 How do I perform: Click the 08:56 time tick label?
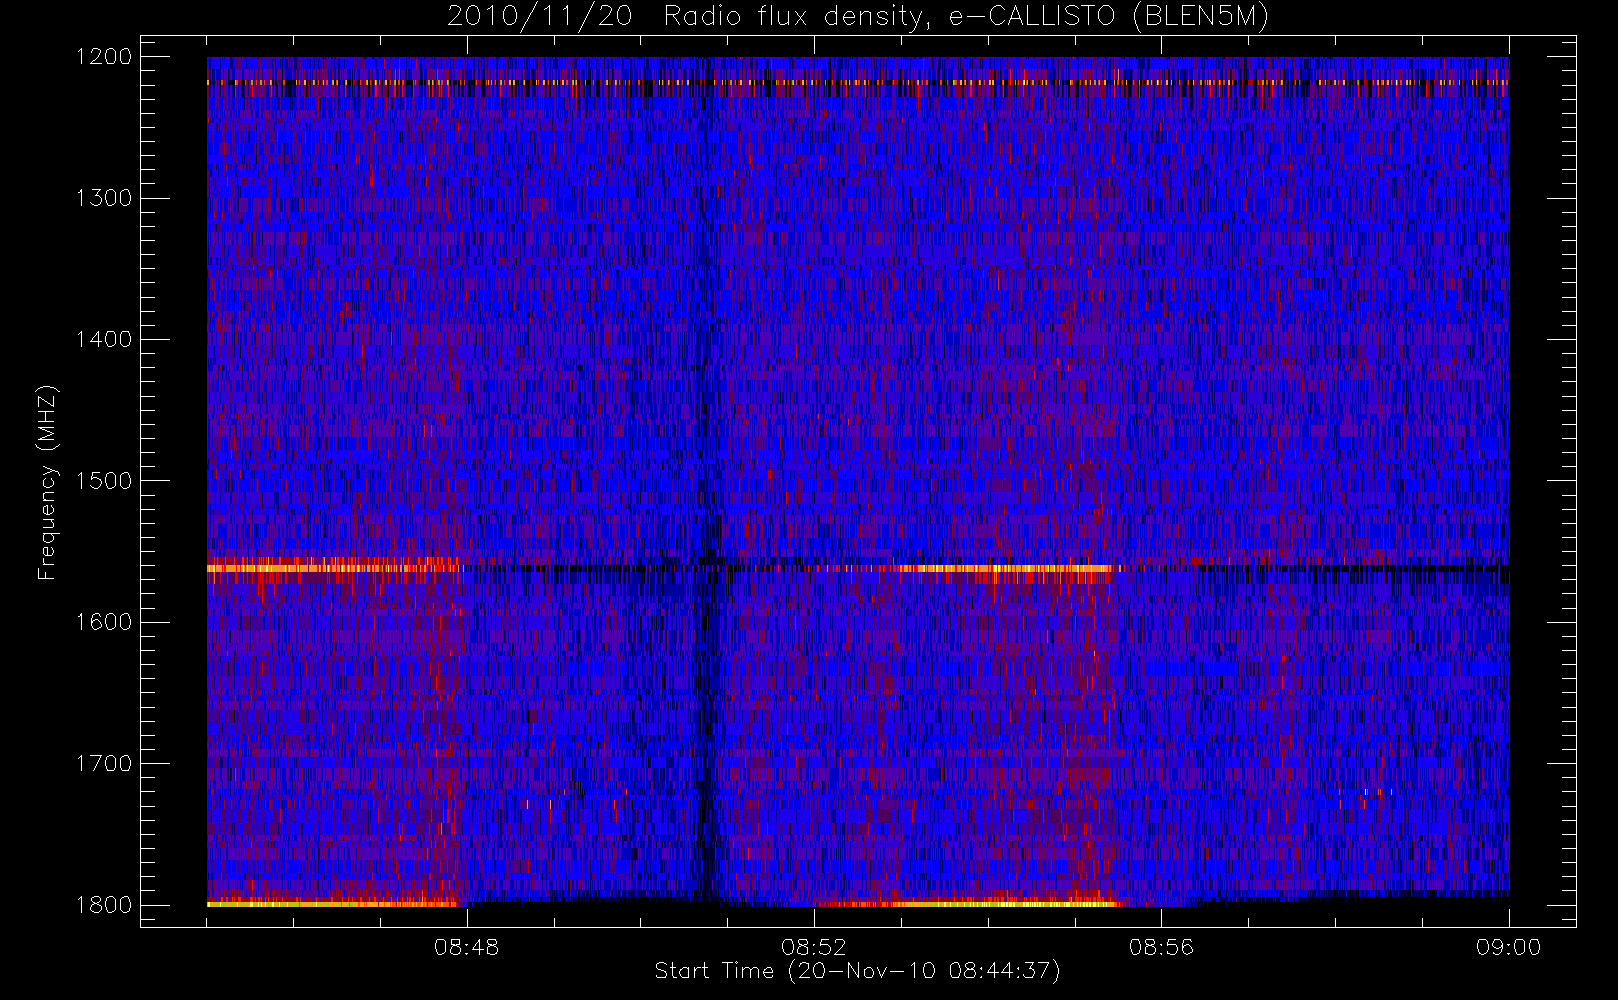coord(1161,947)
